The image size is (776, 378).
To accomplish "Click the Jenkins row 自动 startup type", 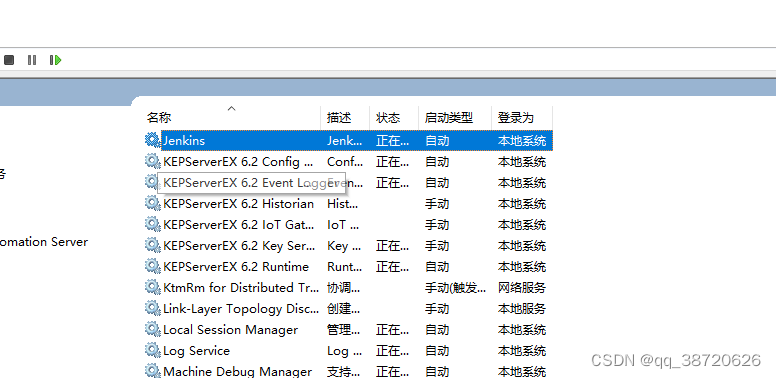I will pos(437,141).
